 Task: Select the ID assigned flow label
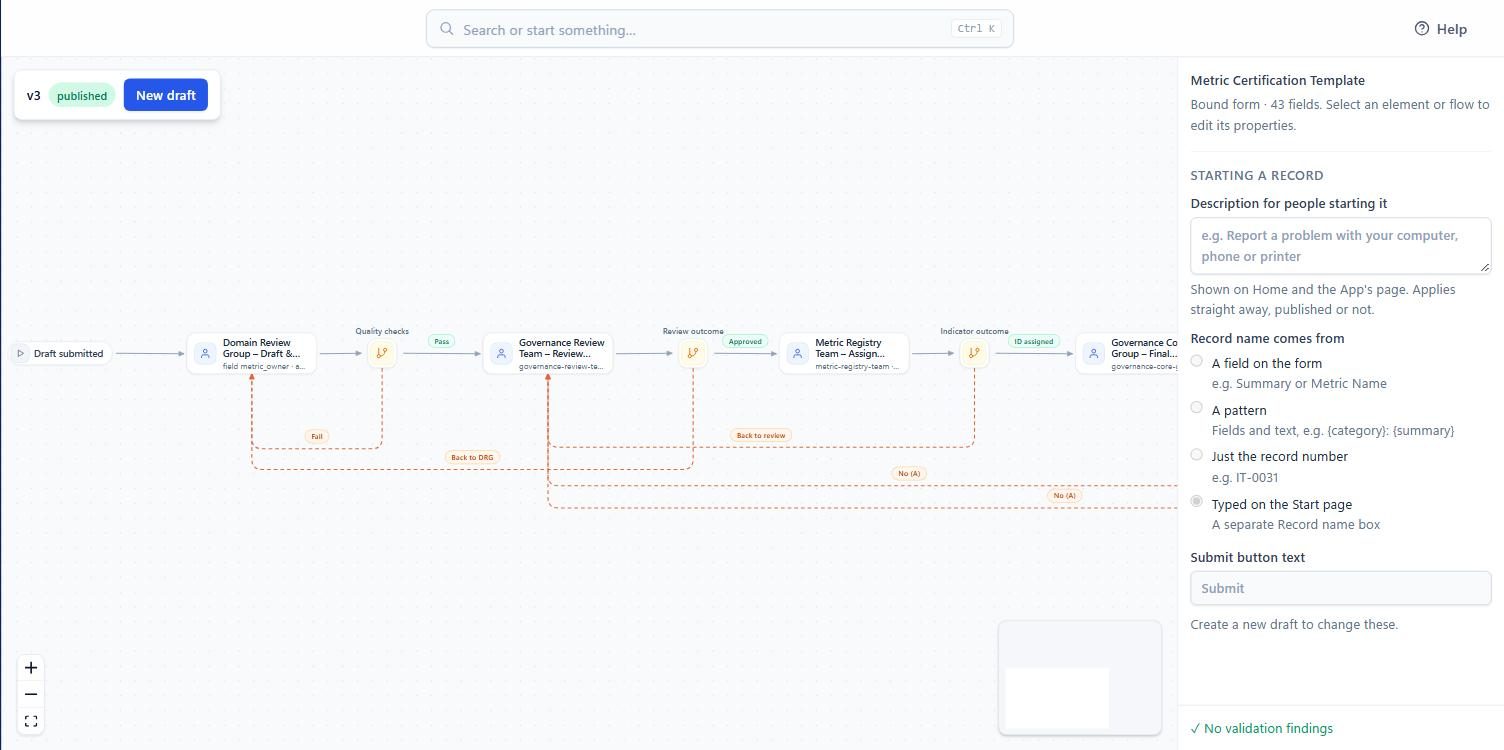click(x=1033, y=341)
